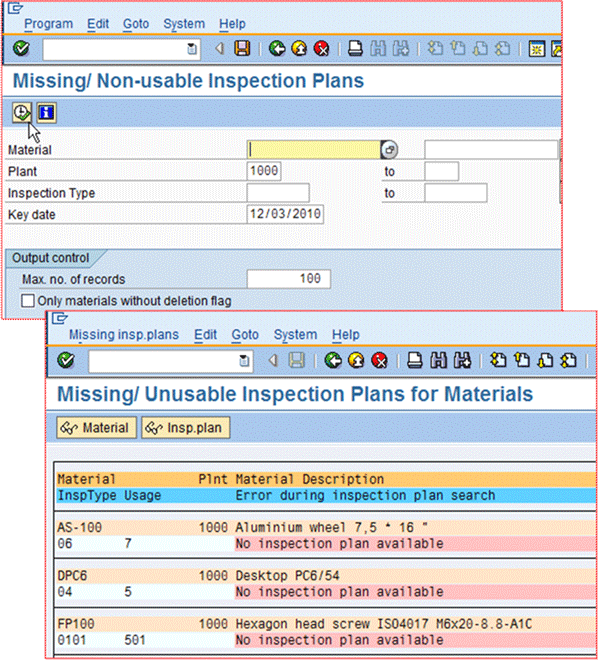Open command field dropdown in results window
Screen dimensions: 600x660
click(244, 361)
